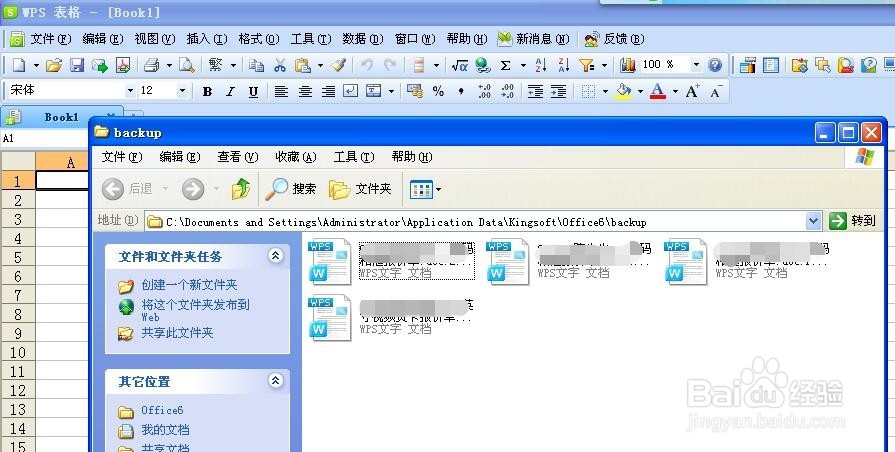This screenshot has width=895, height=452.
Task: Select the WPS document in second row
Action: [x=391, y=317]
